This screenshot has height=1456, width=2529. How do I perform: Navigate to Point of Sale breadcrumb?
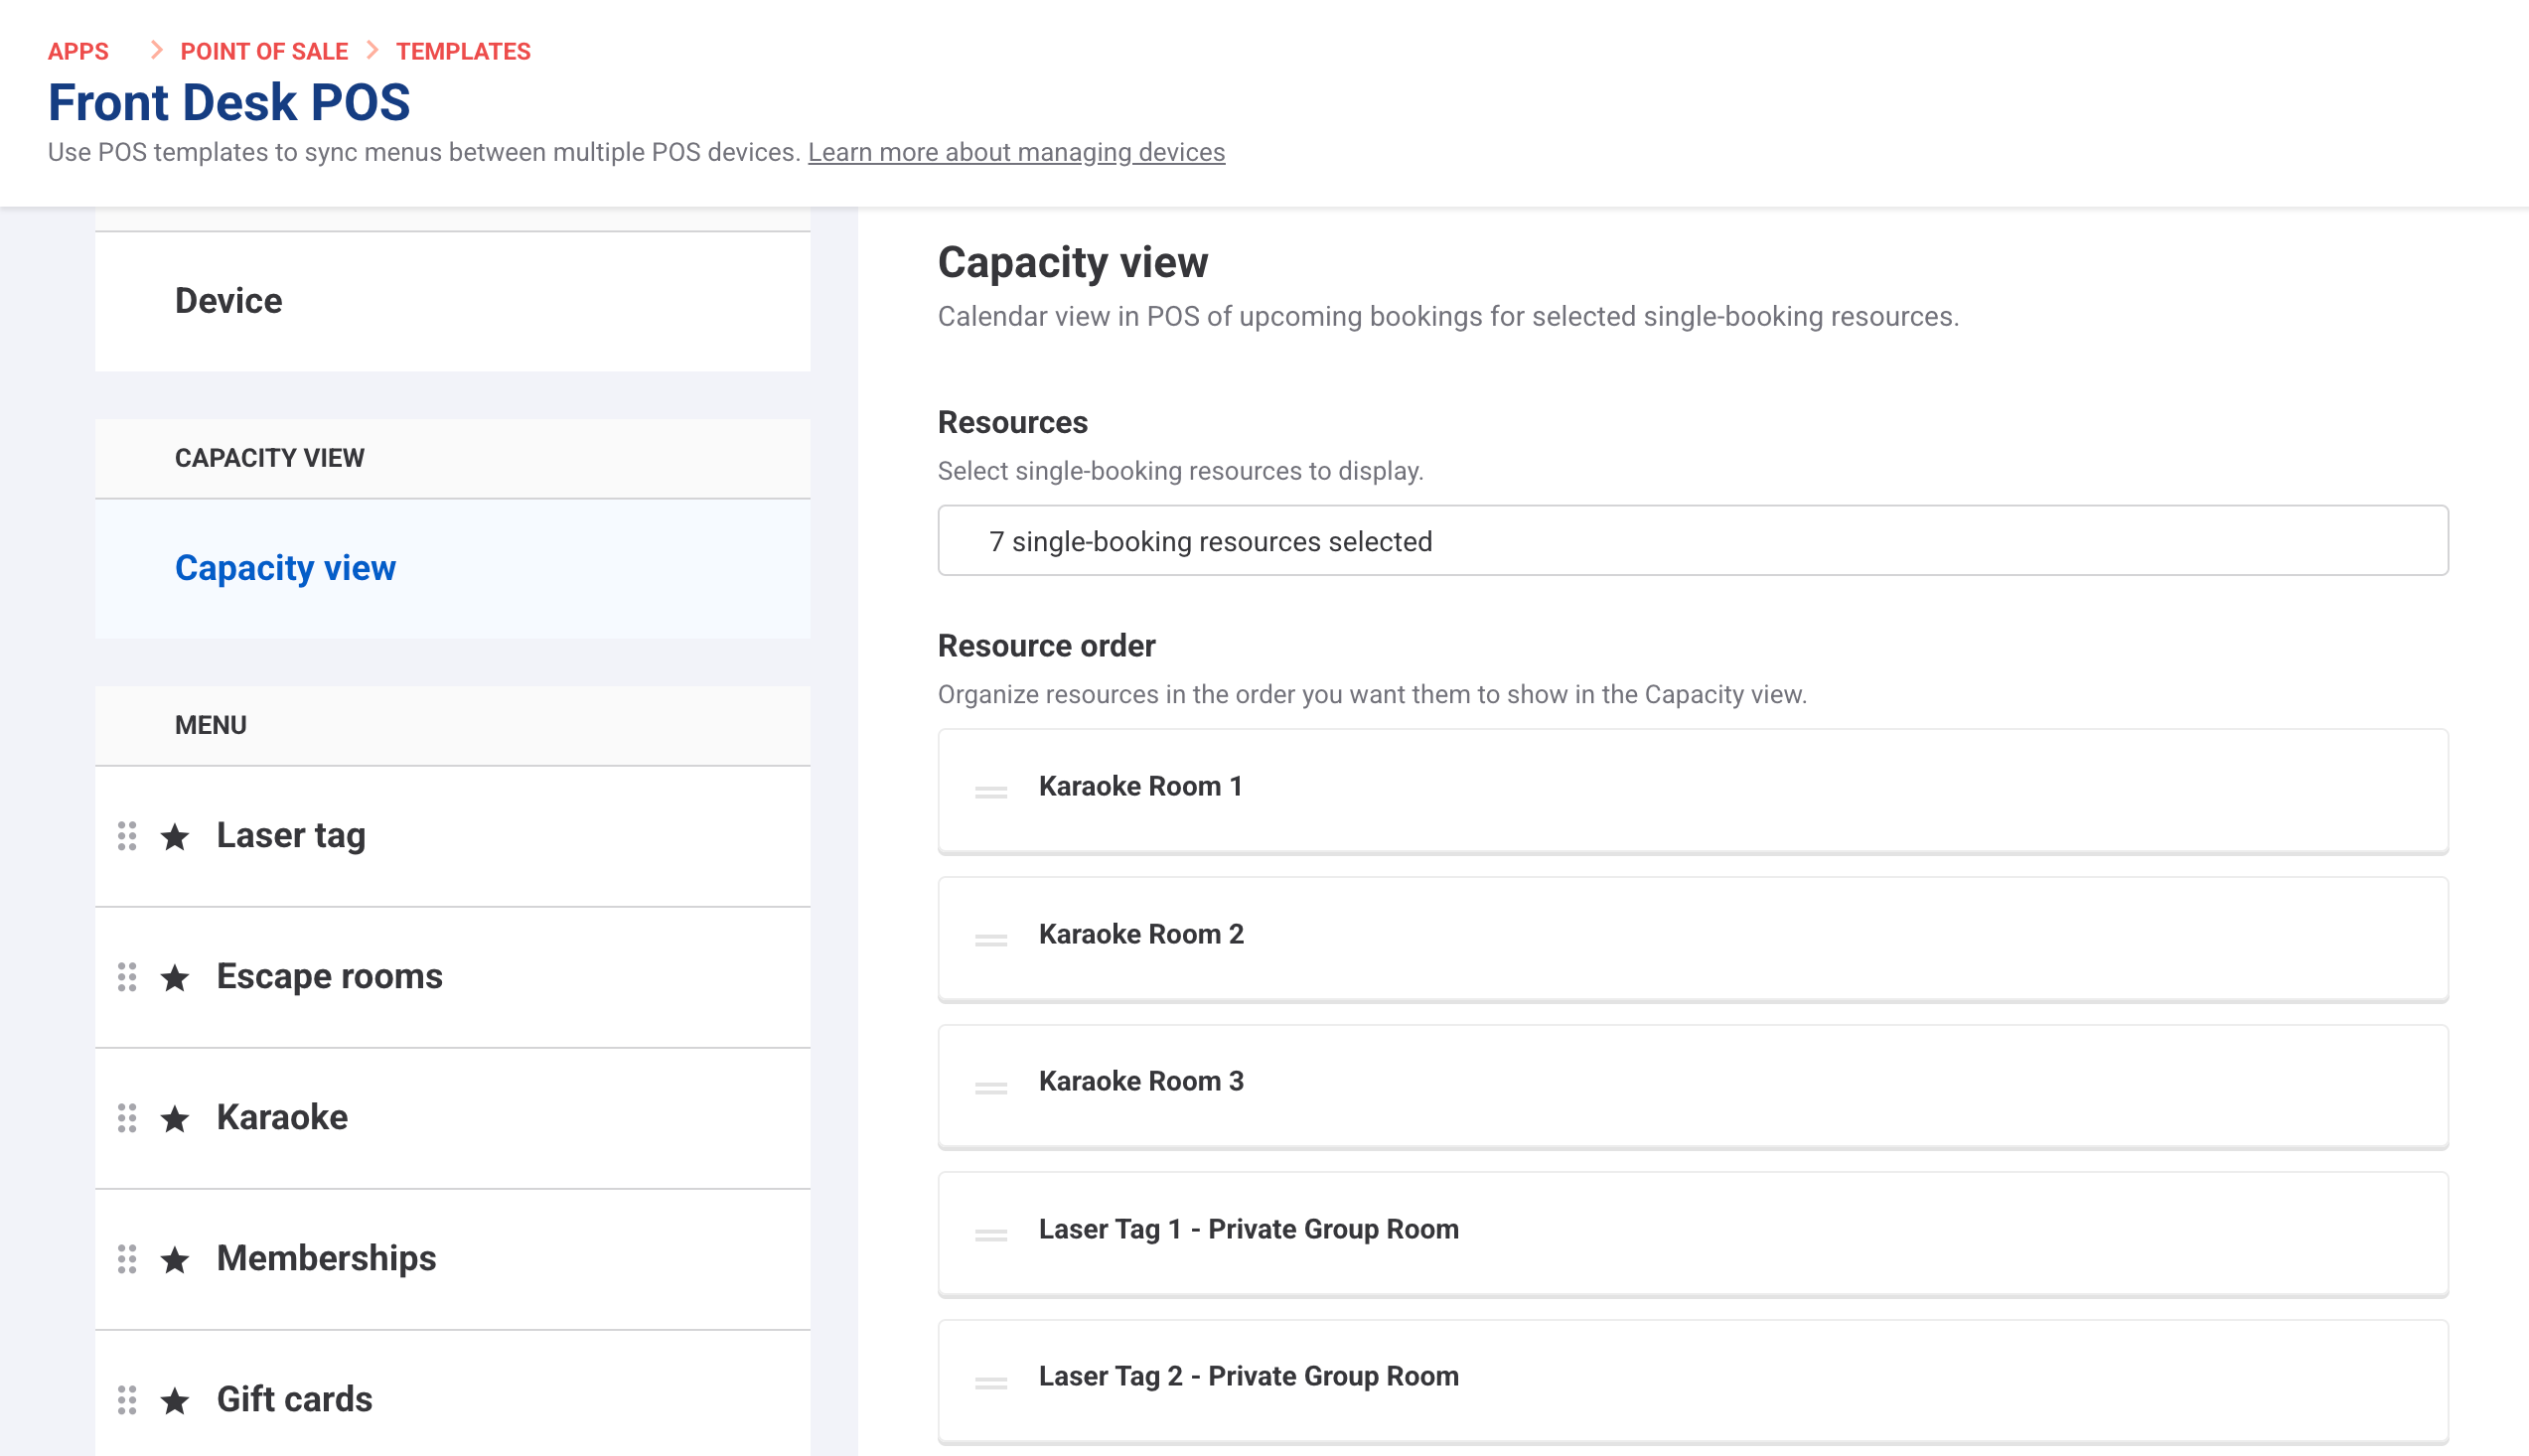pos(264,51)
